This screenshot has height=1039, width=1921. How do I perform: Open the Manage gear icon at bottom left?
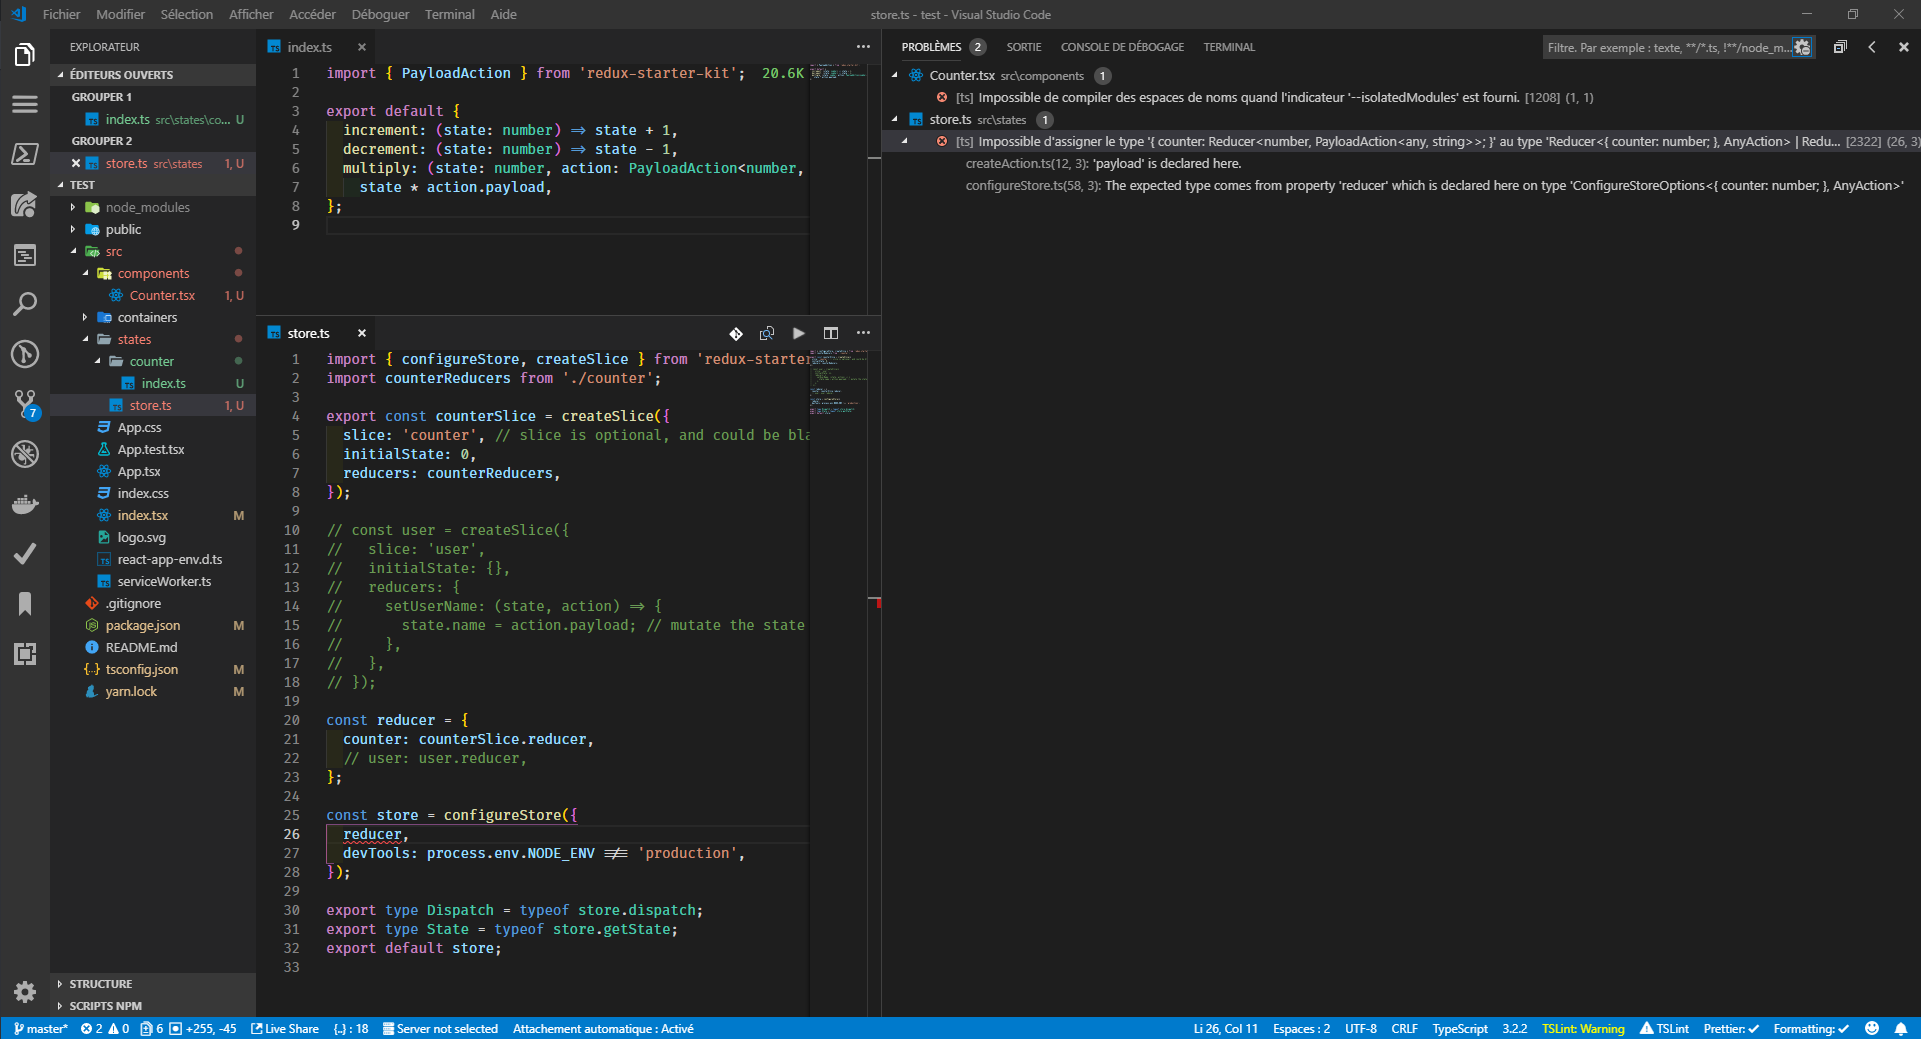tap(25, 992)
